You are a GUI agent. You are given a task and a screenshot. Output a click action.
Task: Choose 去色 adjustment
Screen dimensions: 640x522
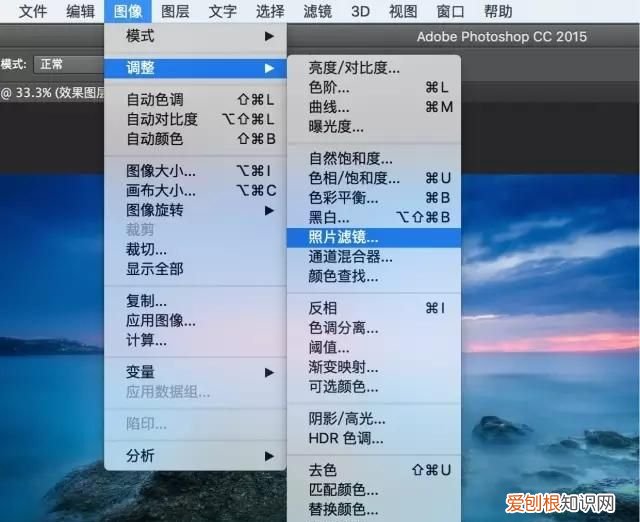(x=374, y=470)
